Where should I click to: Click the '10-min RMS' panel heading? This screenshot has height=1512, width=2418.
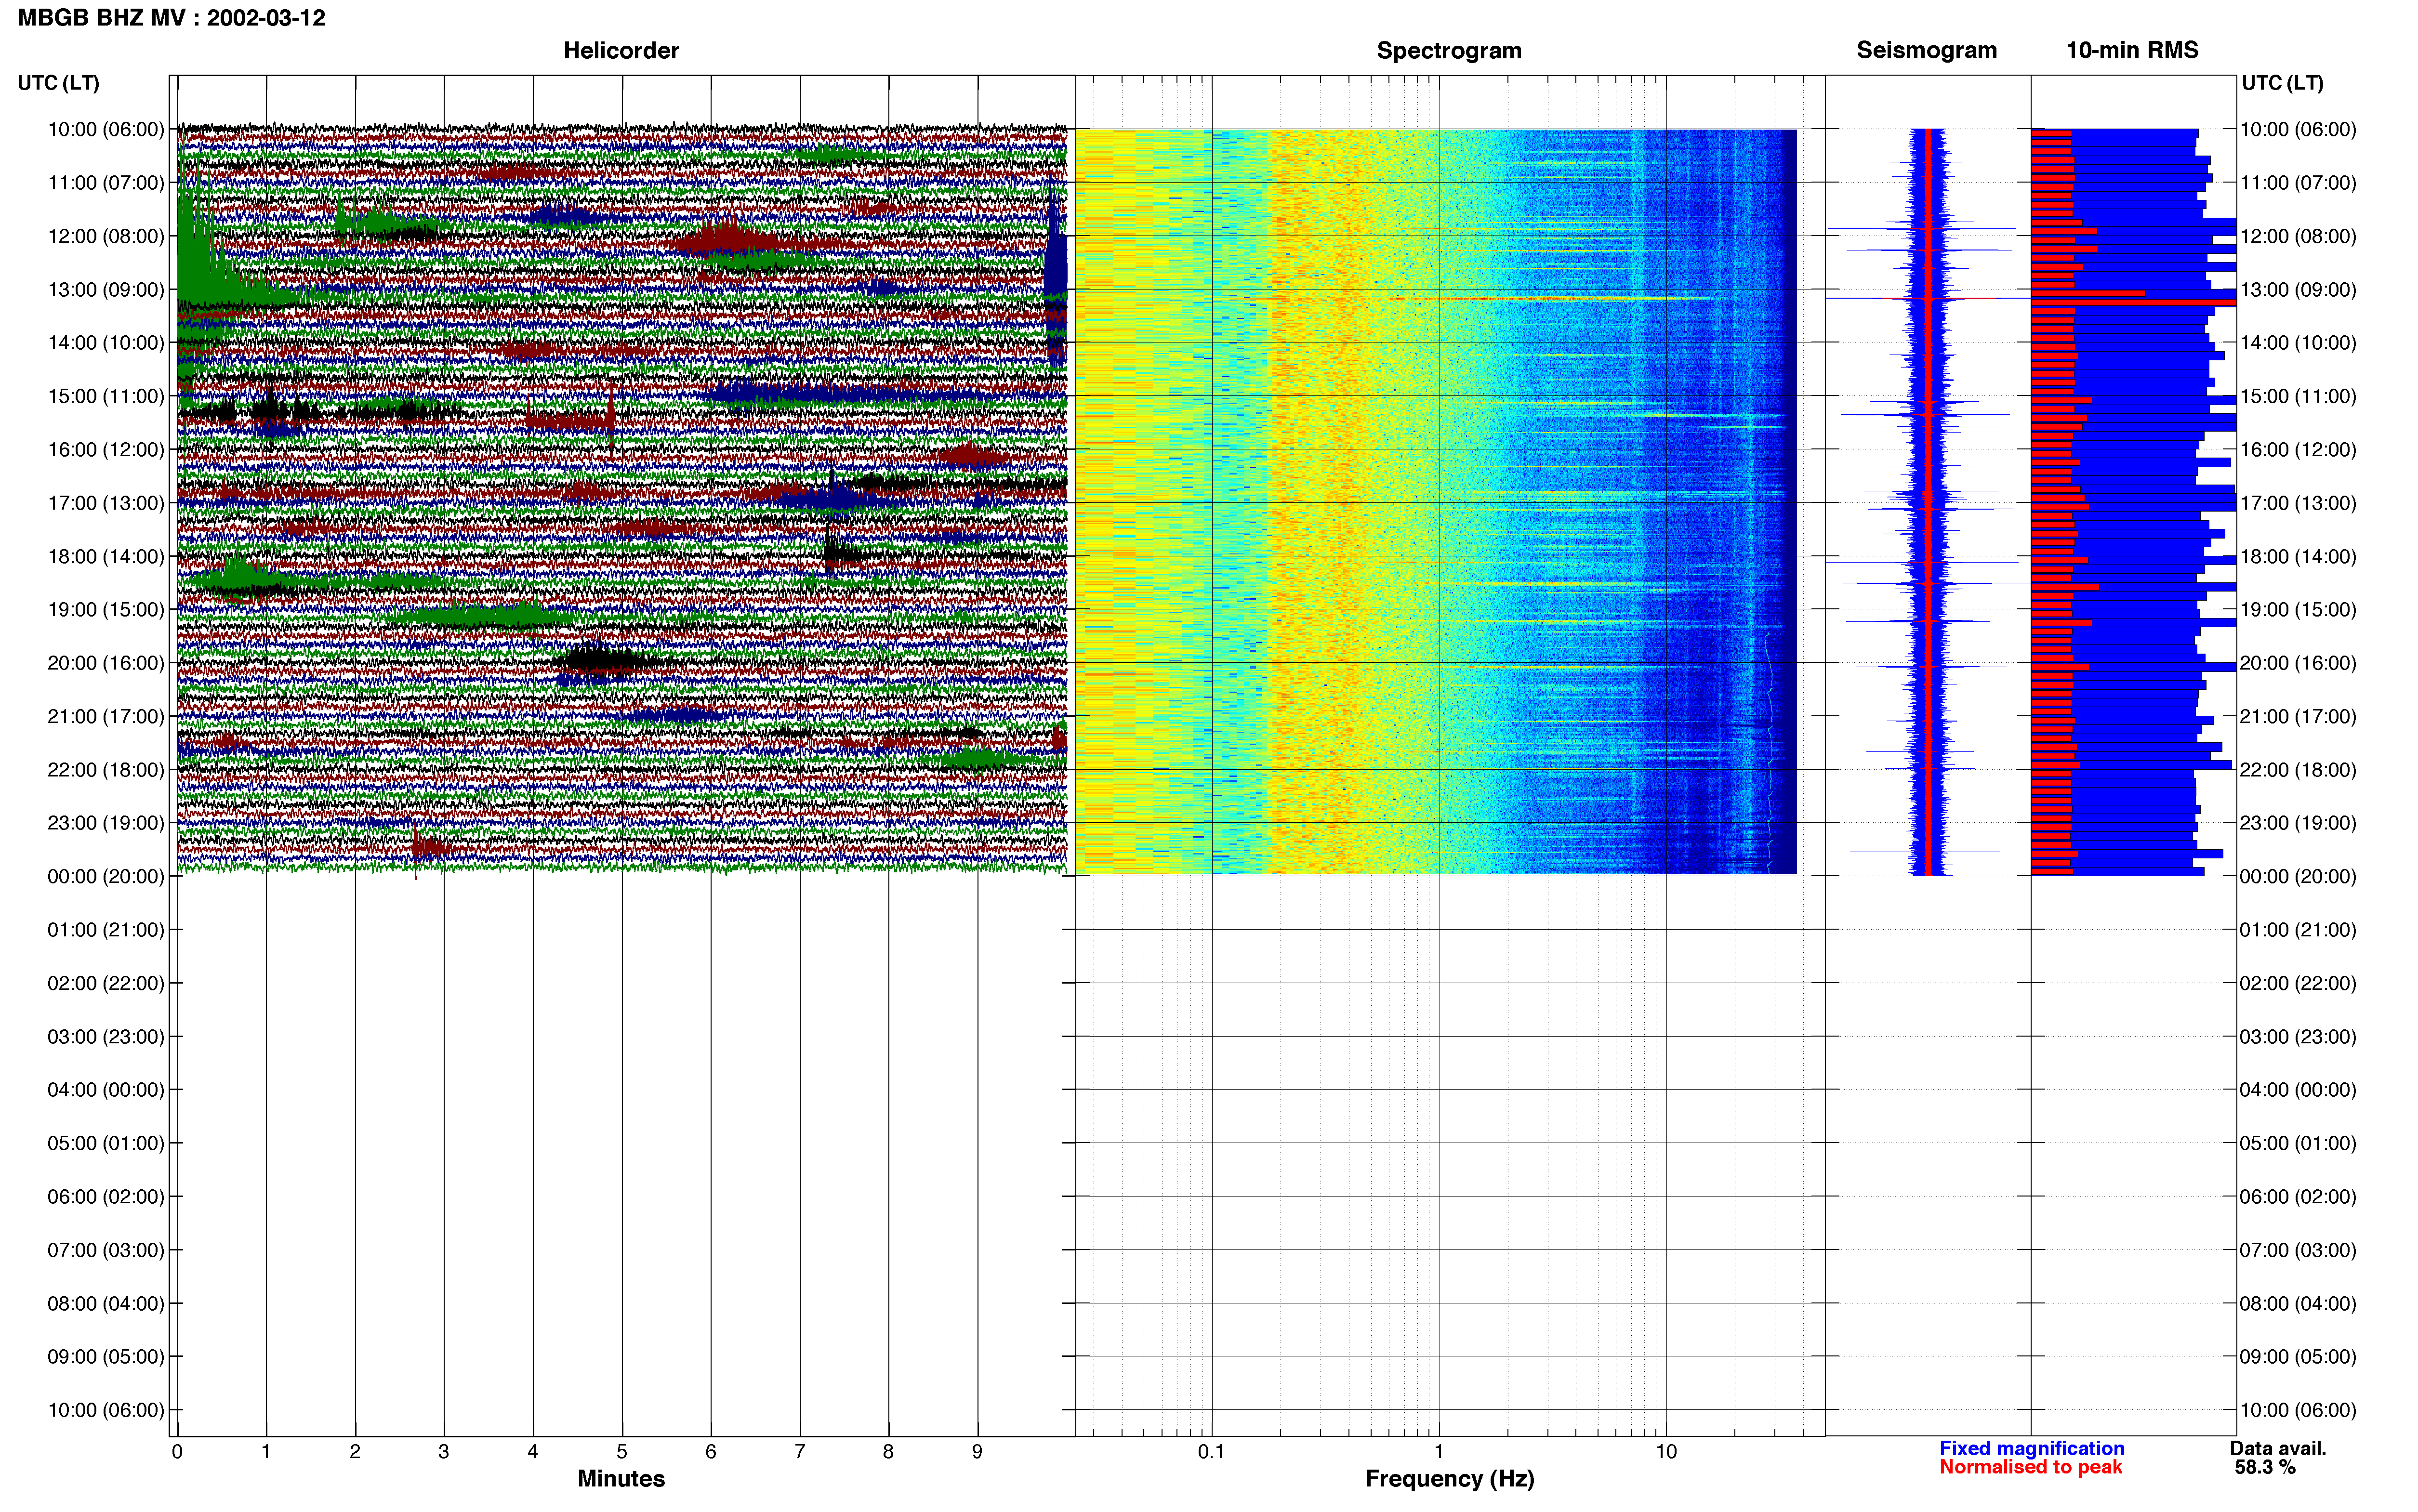pyautogui.click(x=2132, y=50)
